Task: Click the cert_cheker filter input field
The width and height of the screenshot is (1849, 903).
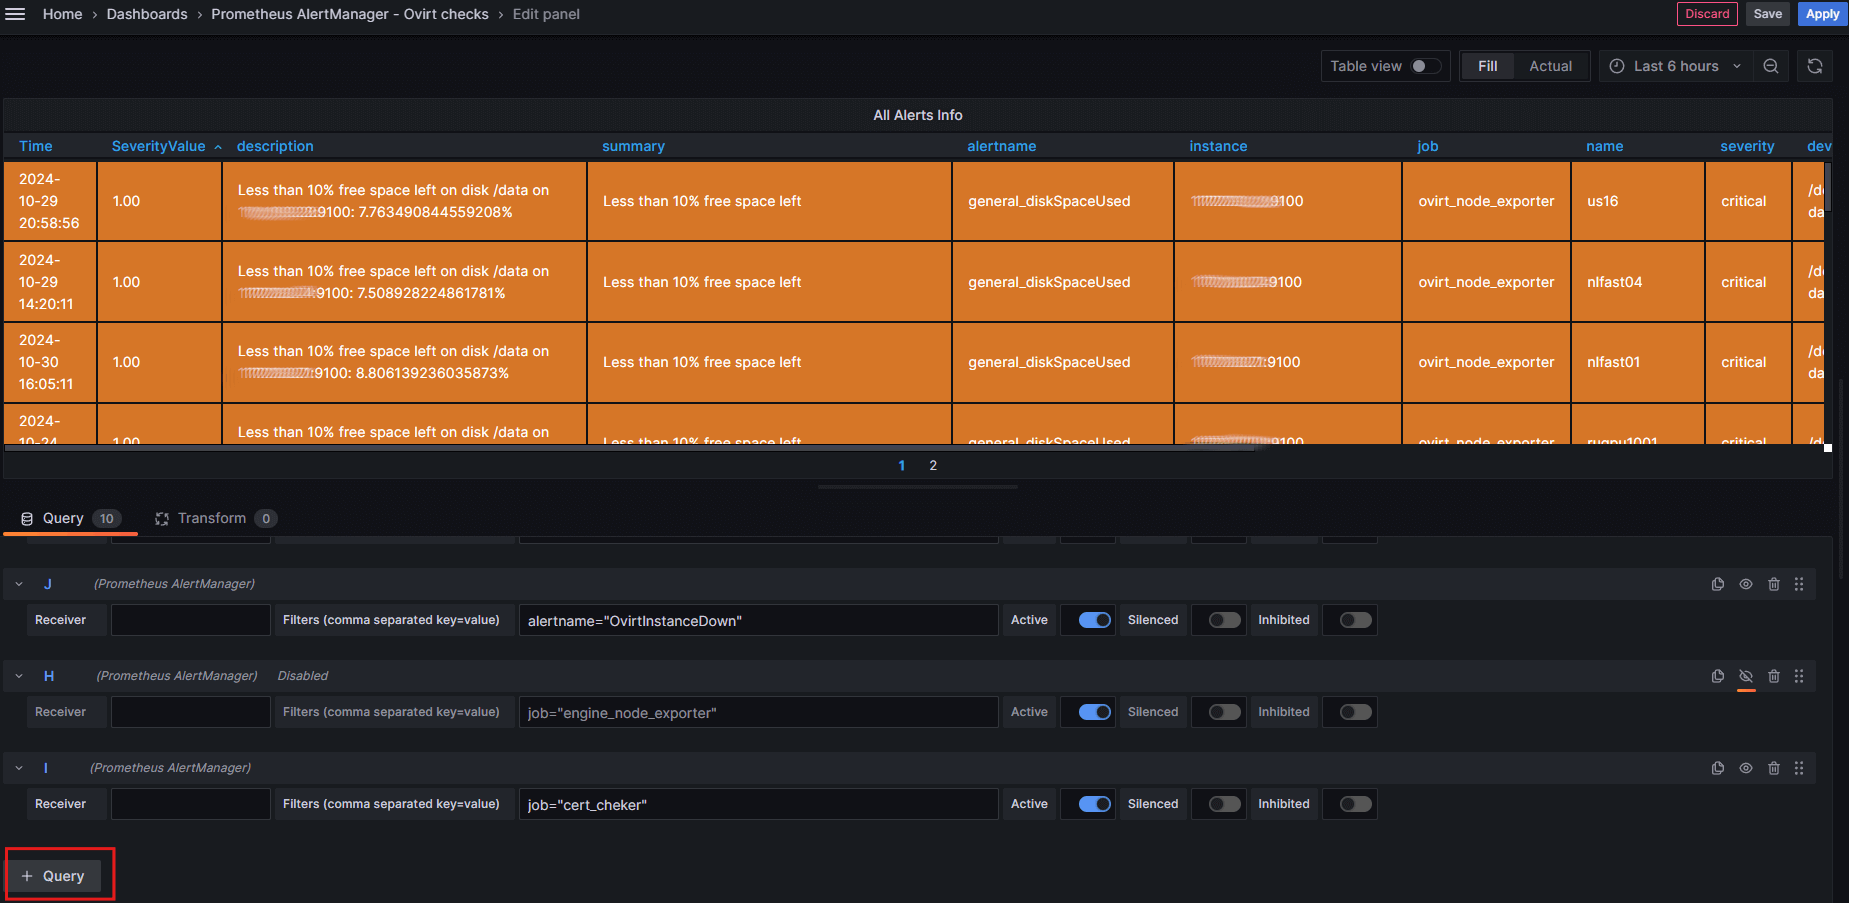Action: [758, 804]
